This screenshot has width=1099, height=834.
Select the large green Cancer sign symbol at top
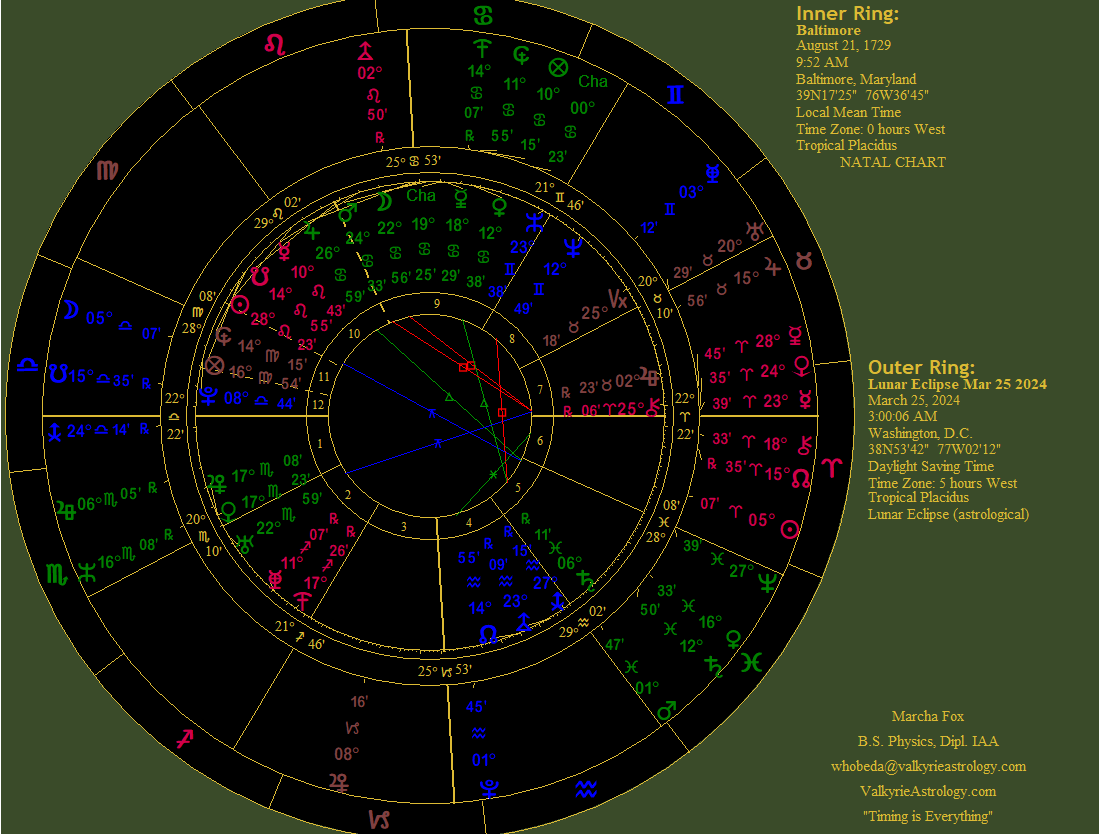(x=484, y=16)
